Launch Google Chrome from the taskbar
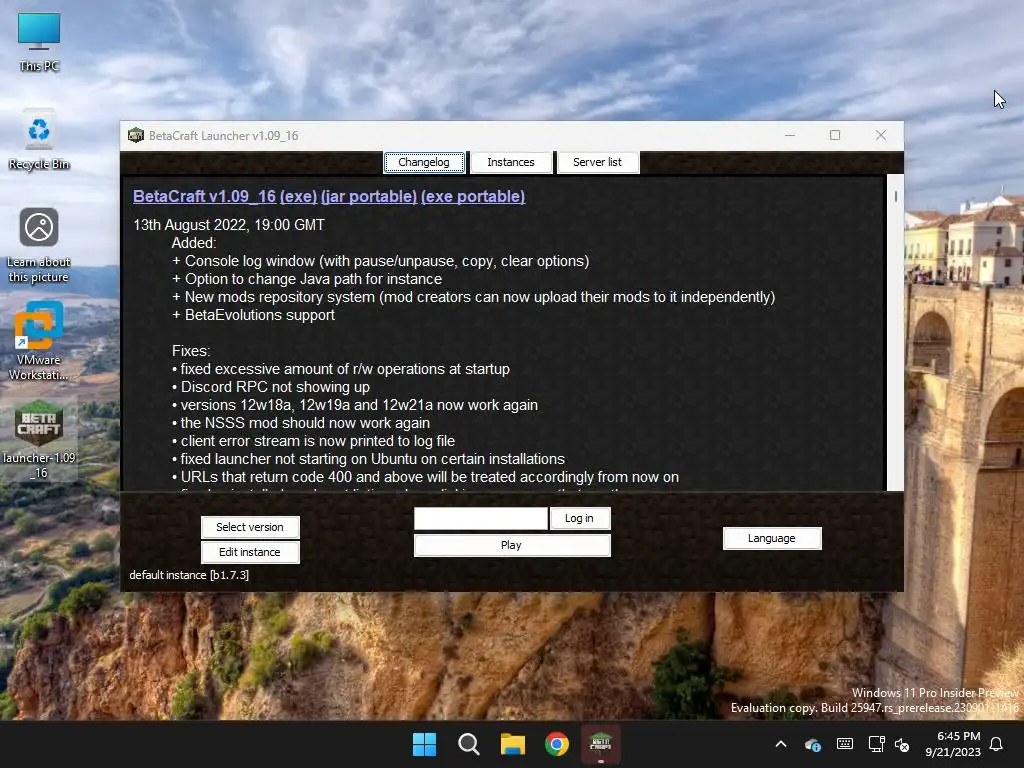This screenshot has height=768, width=1024. click(x=556, y=744)
